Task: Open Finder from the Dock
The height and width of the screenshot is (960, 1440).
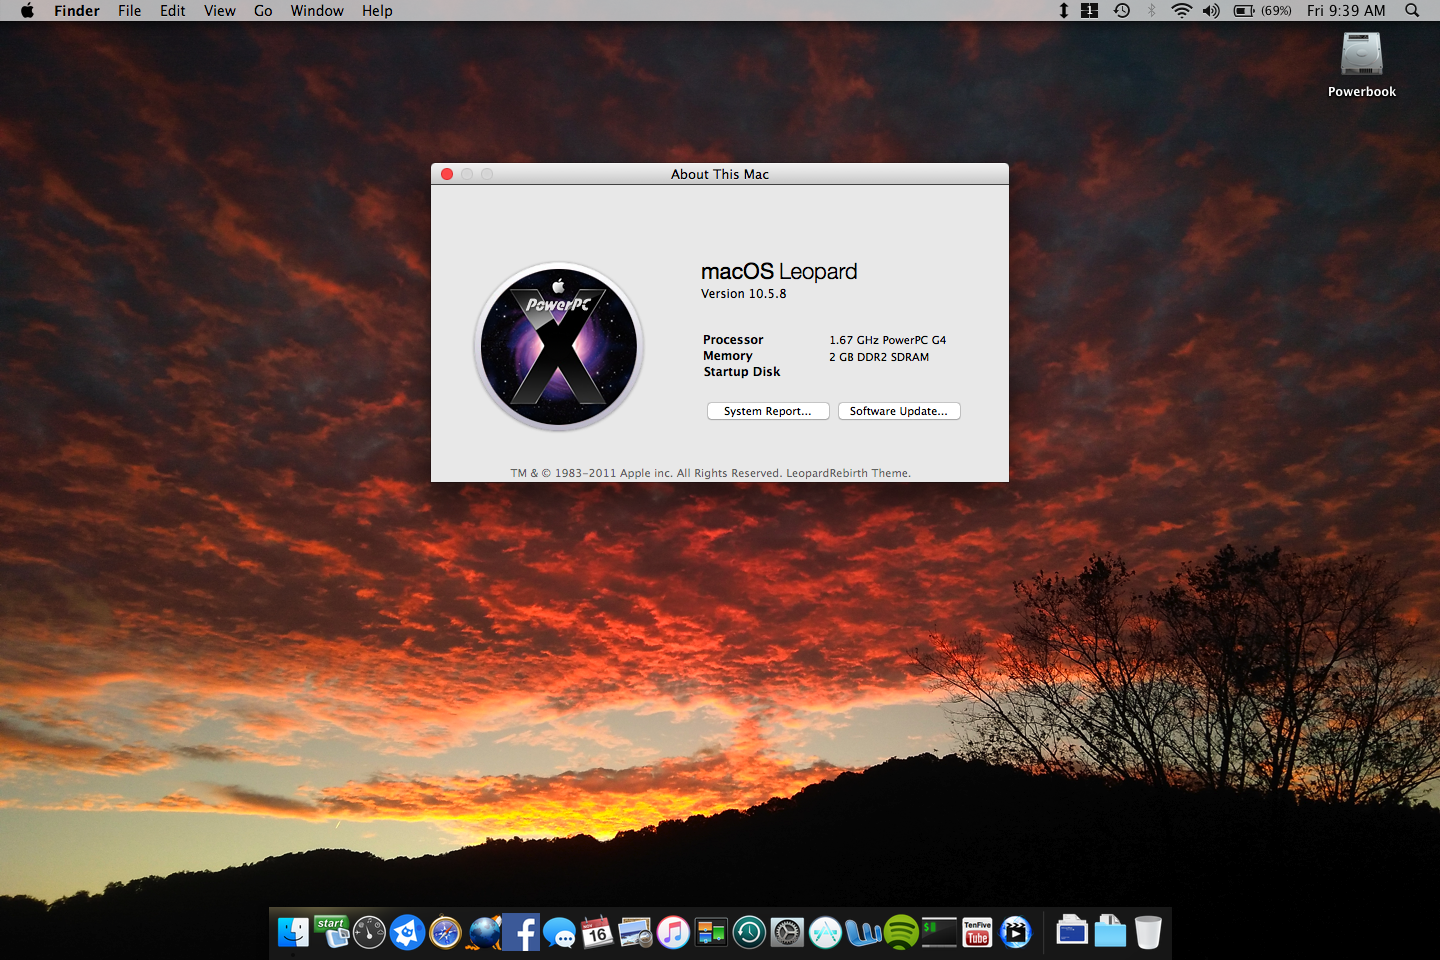Action: [x=293, y=932]
